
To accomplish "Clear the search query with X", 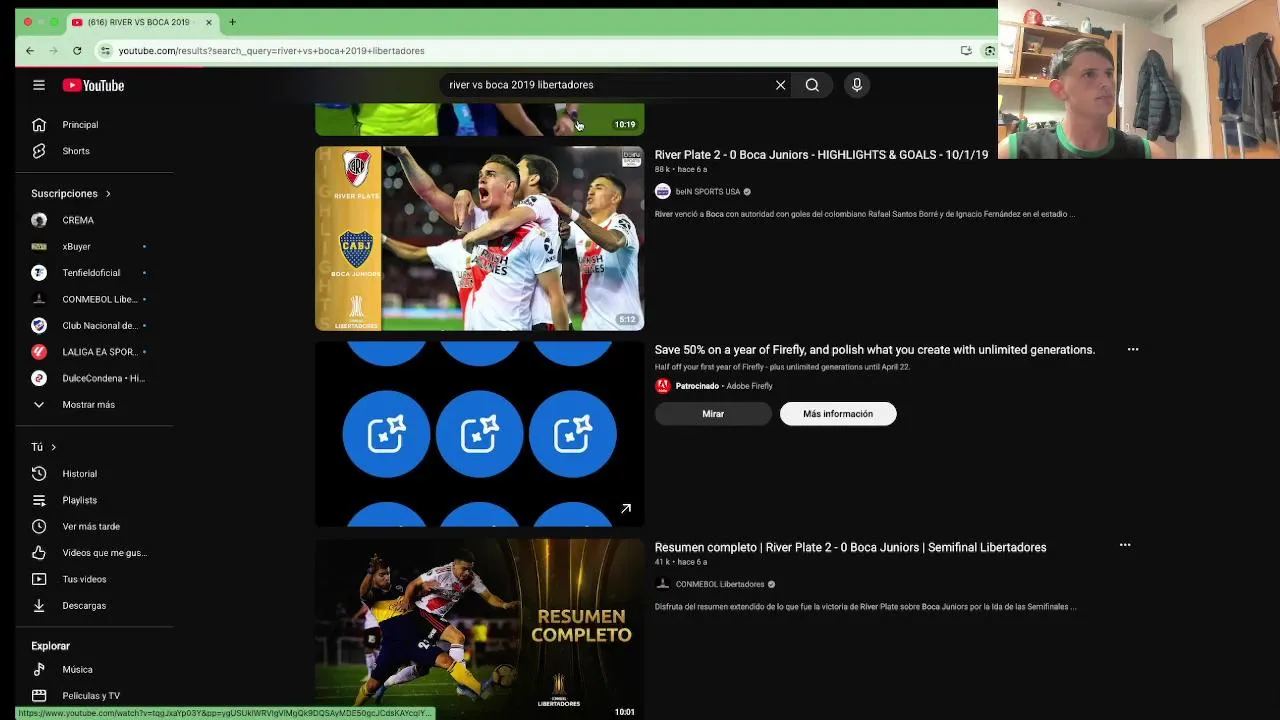I will 780,85.
